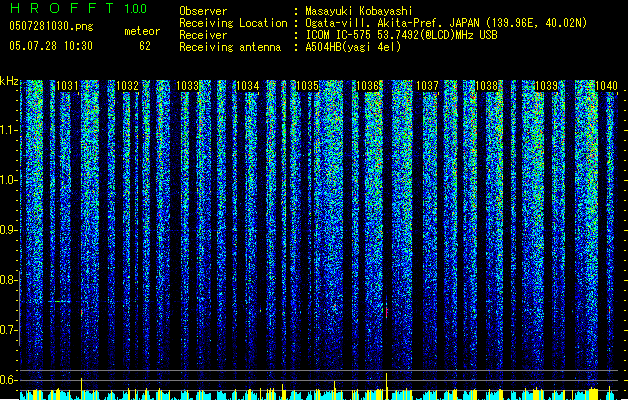Image resolution: width=629 pixels, height=400 pixels.
Task: Click the 1038 time marker
Action: 487,86
